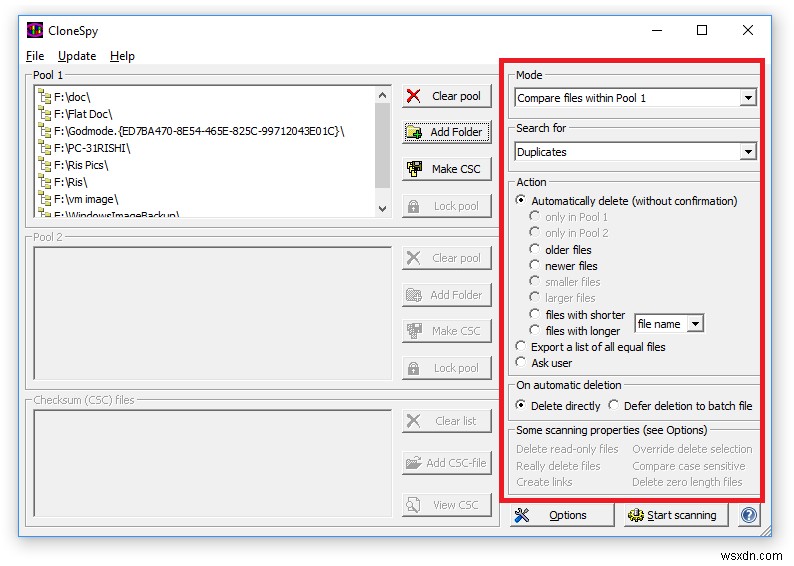The width and height of the screenshot is (794, 566).
Task: Open the Help menu
Action: pyautogui.click(x=122, y=56)
